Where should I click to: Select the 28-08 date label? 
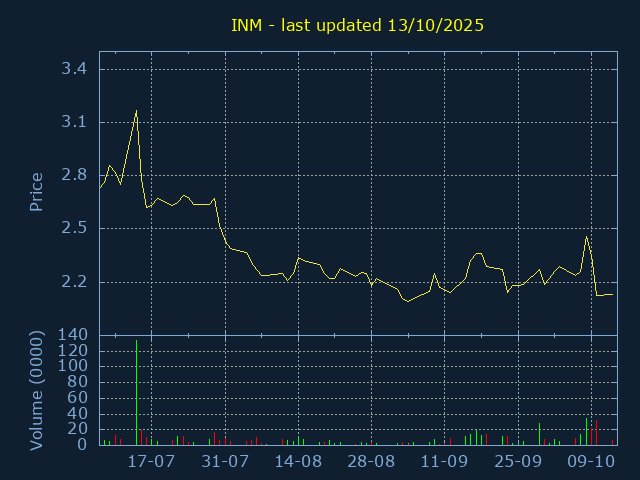tap(371, 462)
